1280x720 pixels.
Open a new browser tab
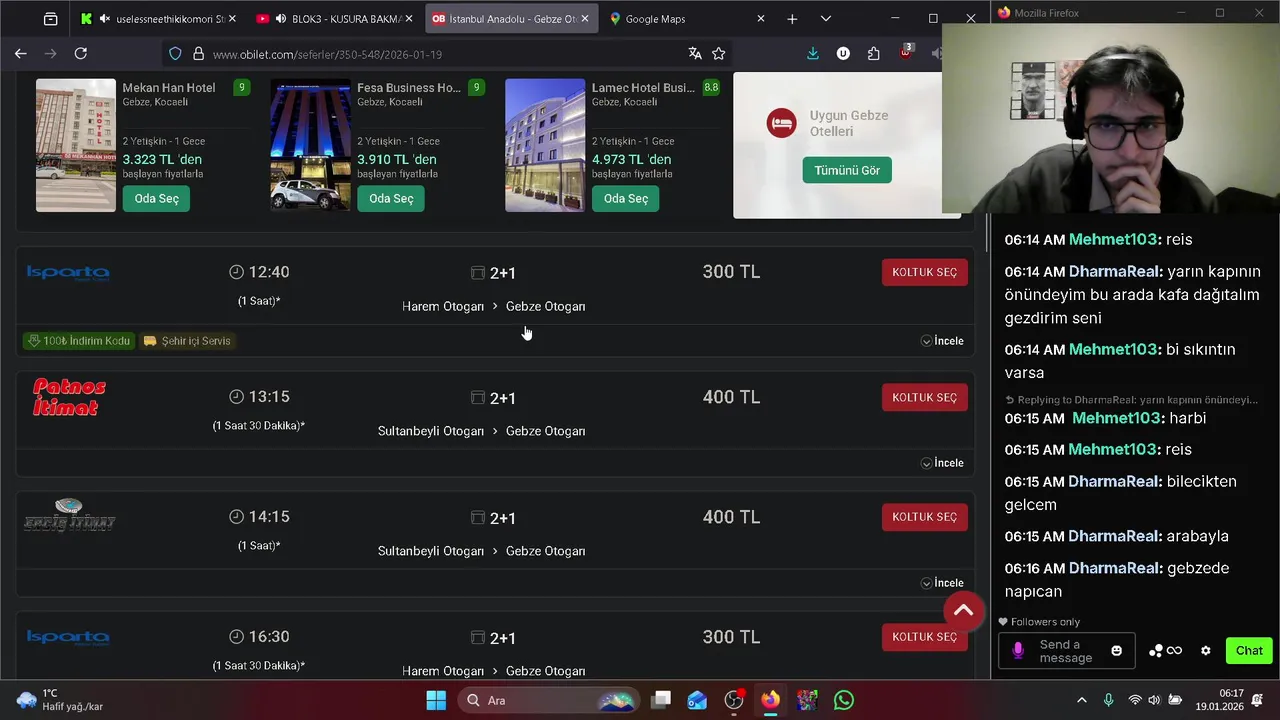click(x=792, y=19)
